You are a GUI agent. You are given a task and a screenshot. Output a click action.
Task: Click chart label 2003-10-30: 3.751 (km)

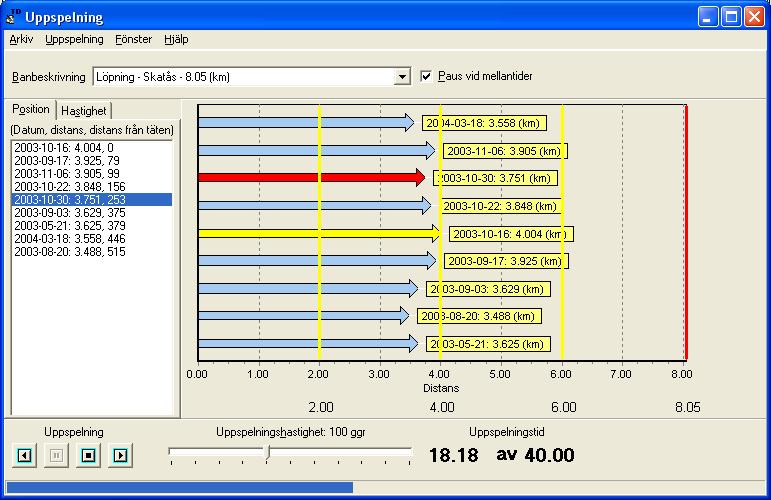coord(495,178)
